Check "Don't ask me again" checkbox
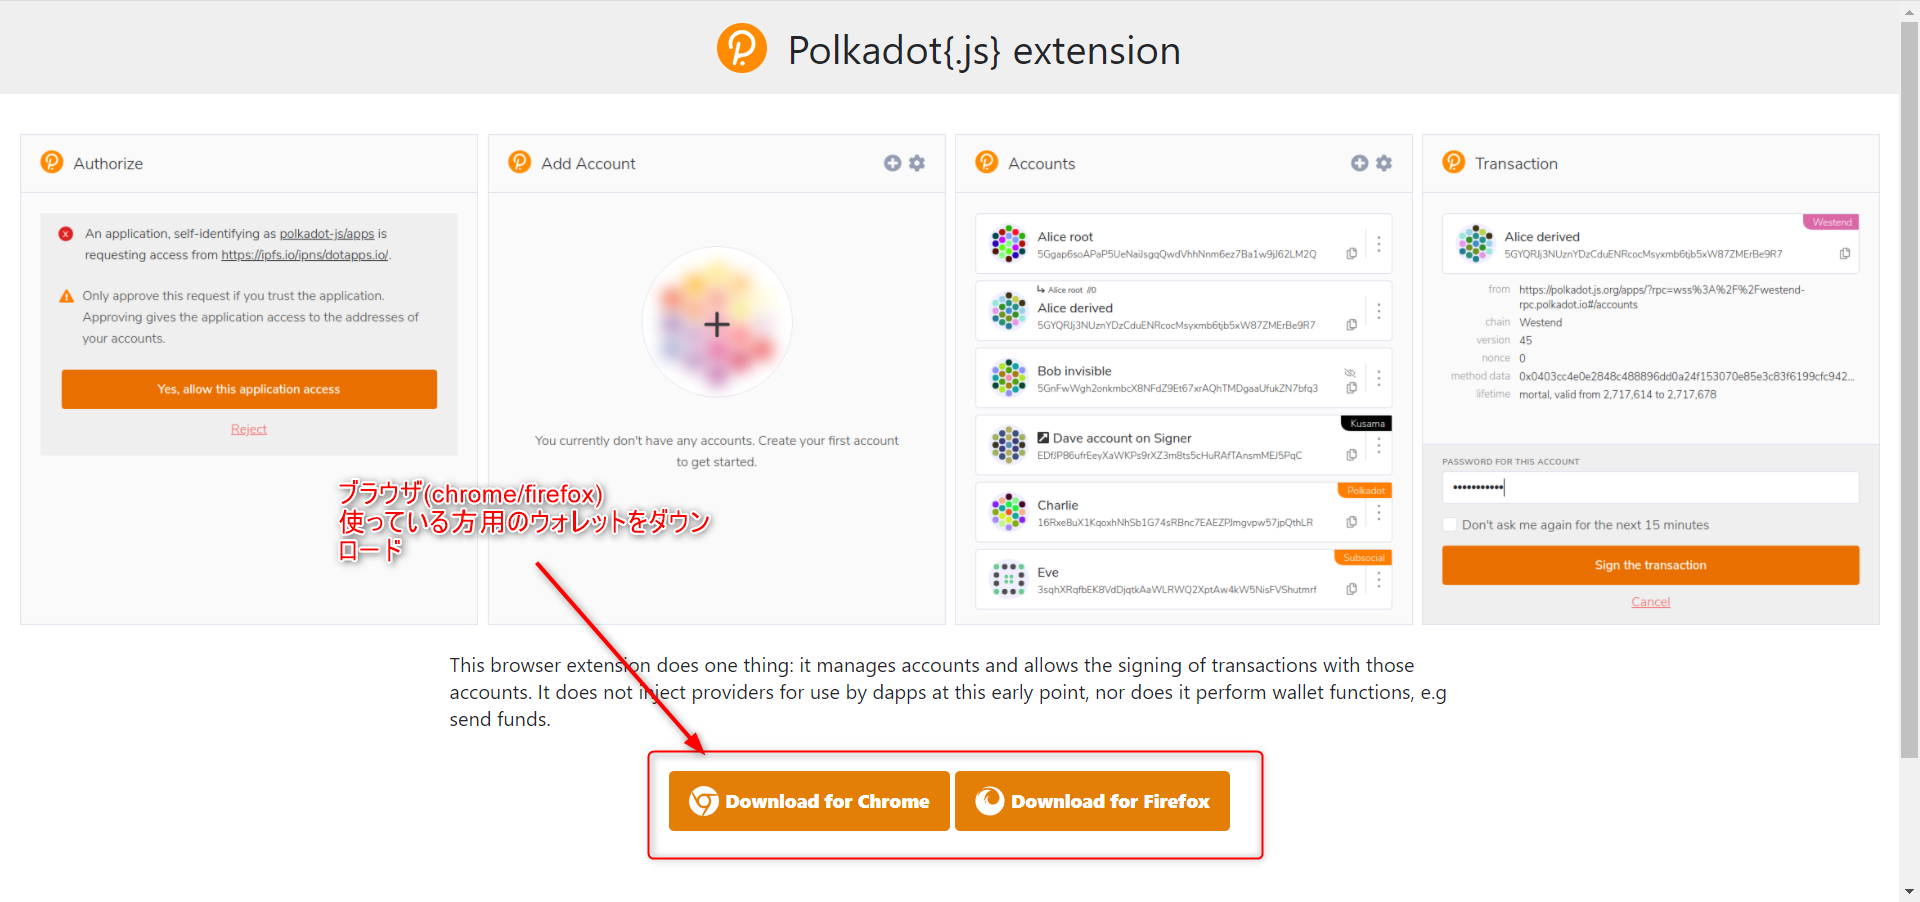1920x902 pixels. (1449, 525)
